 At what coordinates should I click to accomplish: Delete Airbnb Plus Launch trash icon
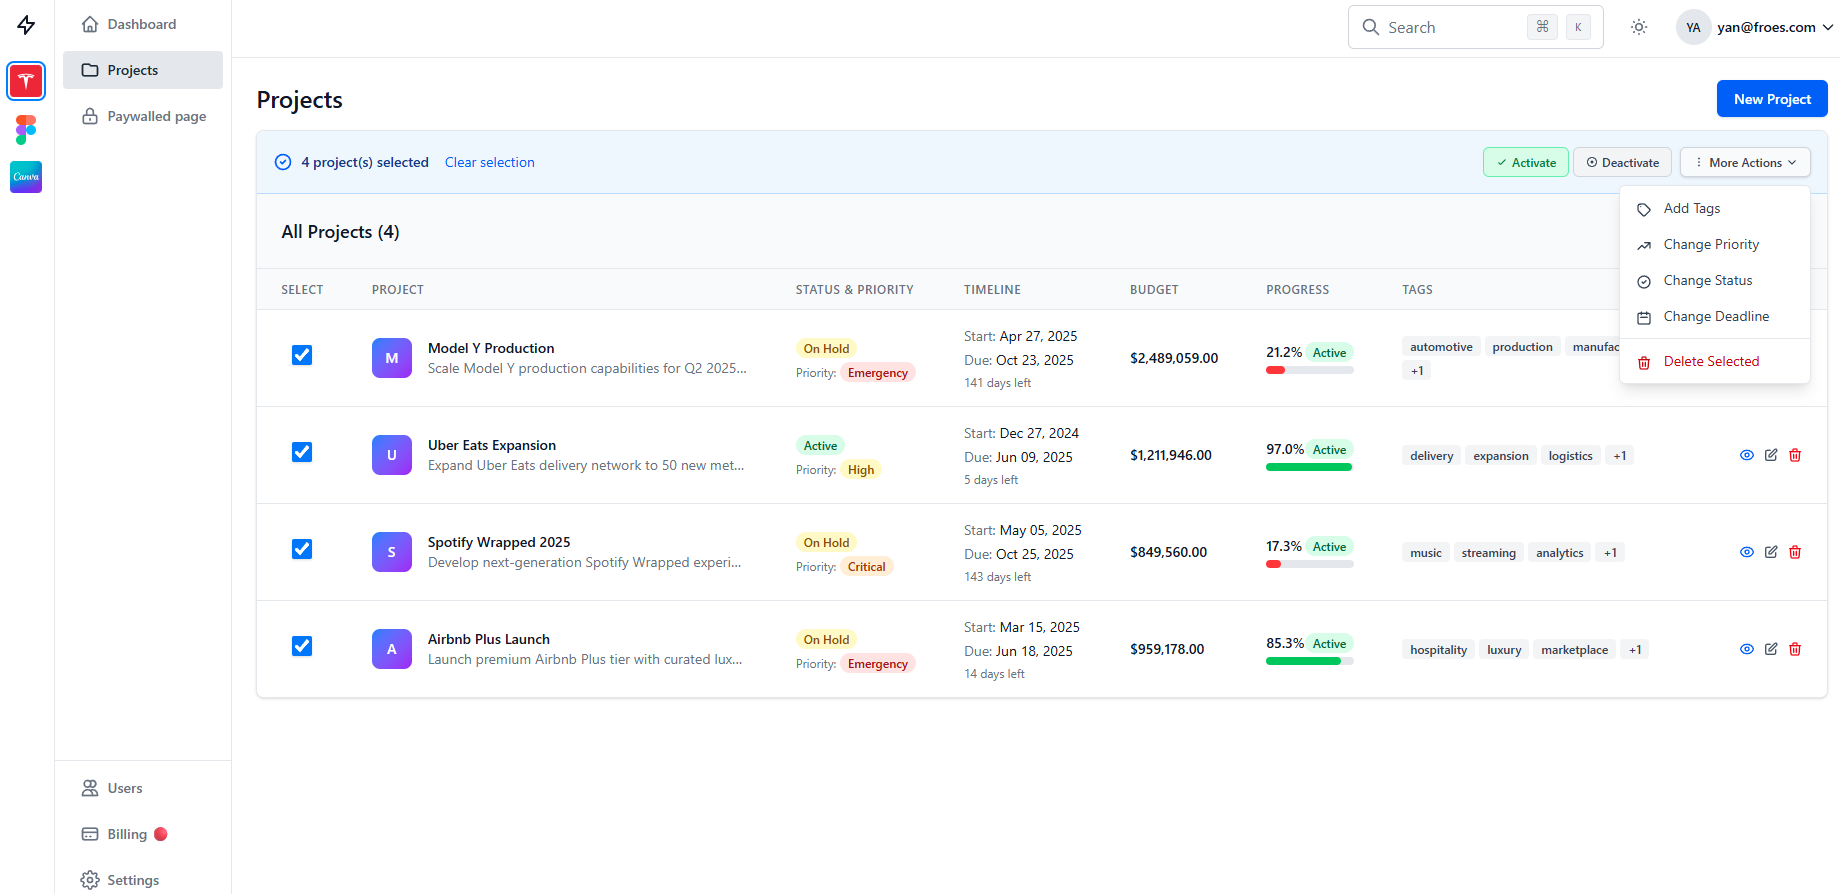[x=1795, y=649]
